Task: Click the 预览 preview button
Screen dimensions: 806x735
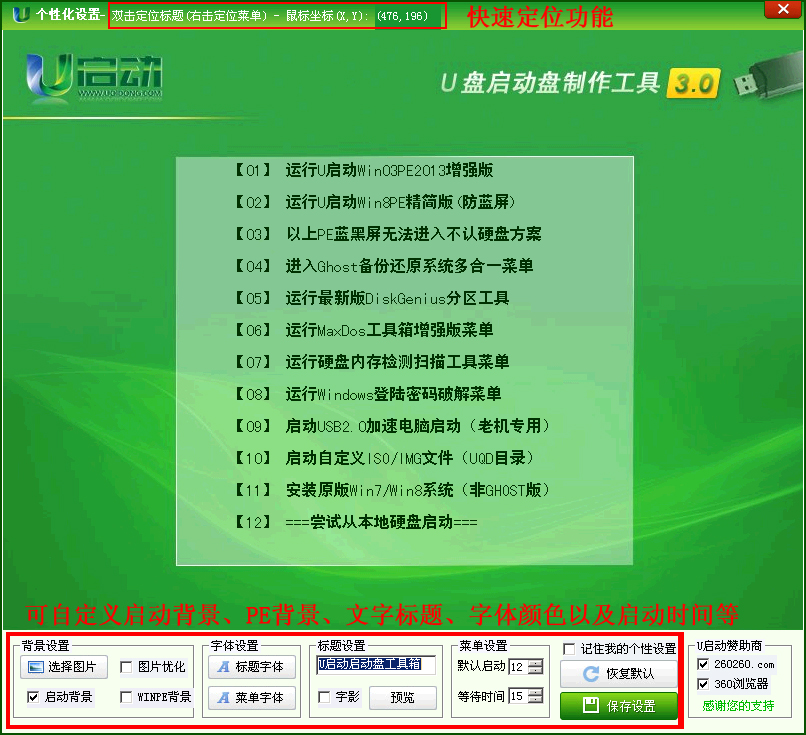Action: (402, 697)
